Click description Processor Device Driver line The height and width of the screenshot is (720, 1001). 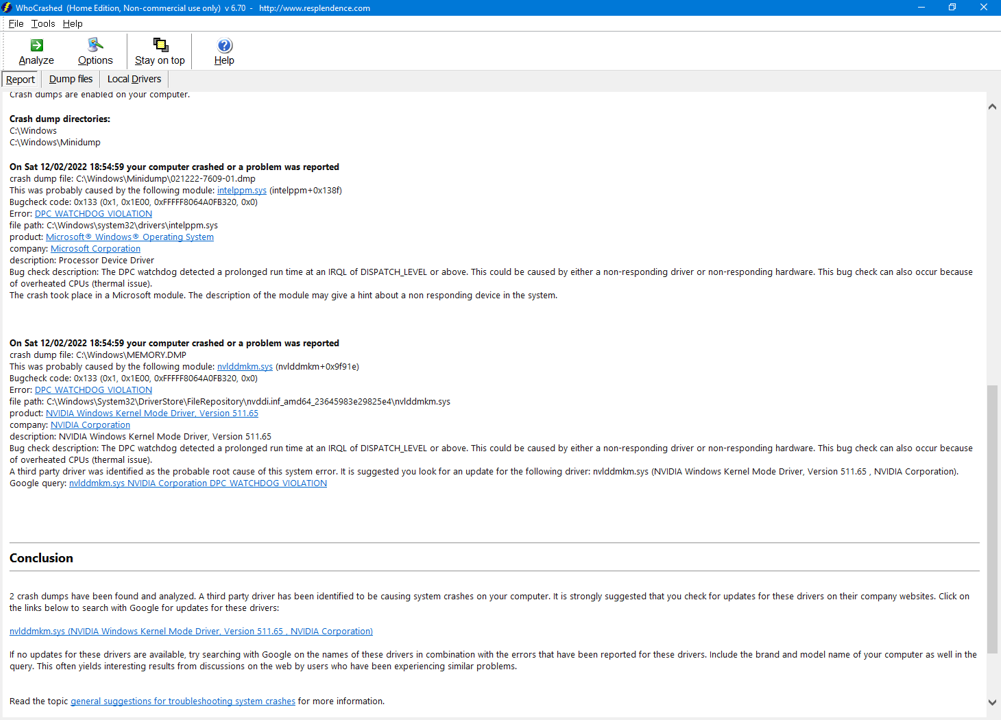[x=82, y=260]
